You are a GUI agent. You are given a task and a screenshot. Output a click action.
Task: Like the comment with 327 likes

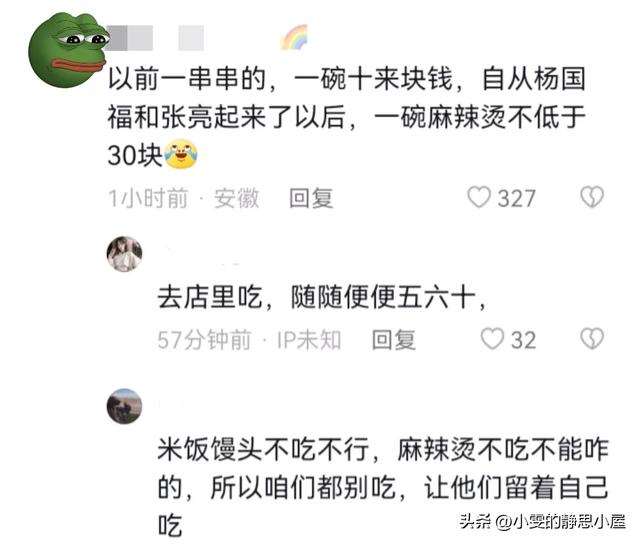point(479,197)
